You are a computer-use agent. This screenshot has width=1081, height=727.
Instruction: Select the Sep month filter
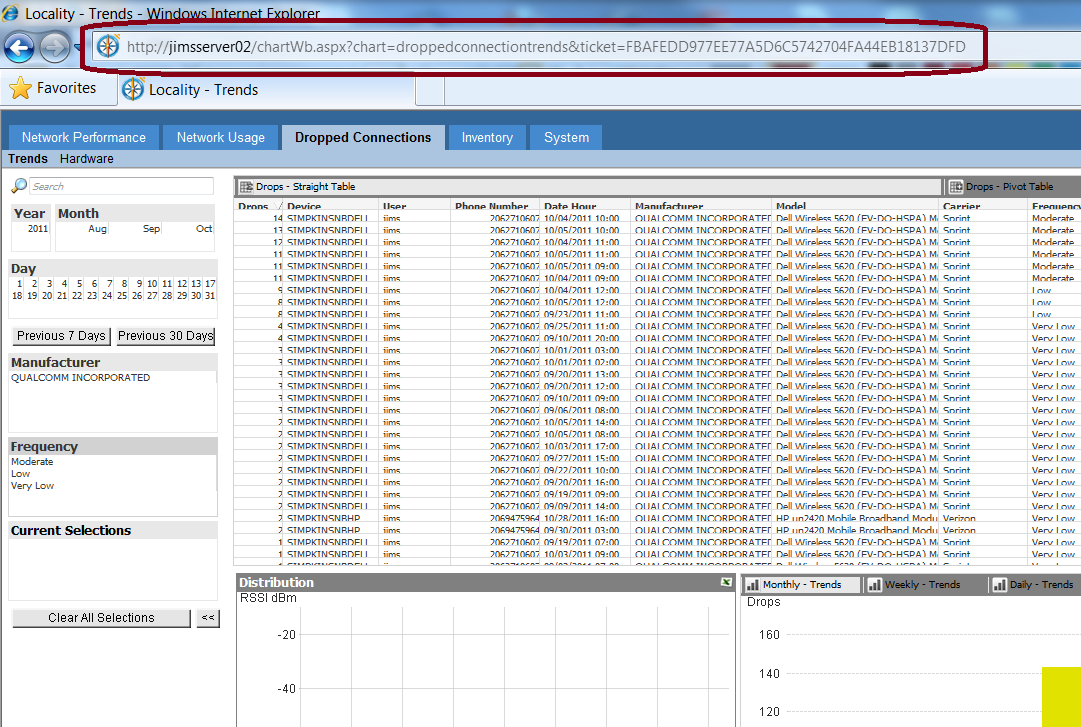coord(151,228)
